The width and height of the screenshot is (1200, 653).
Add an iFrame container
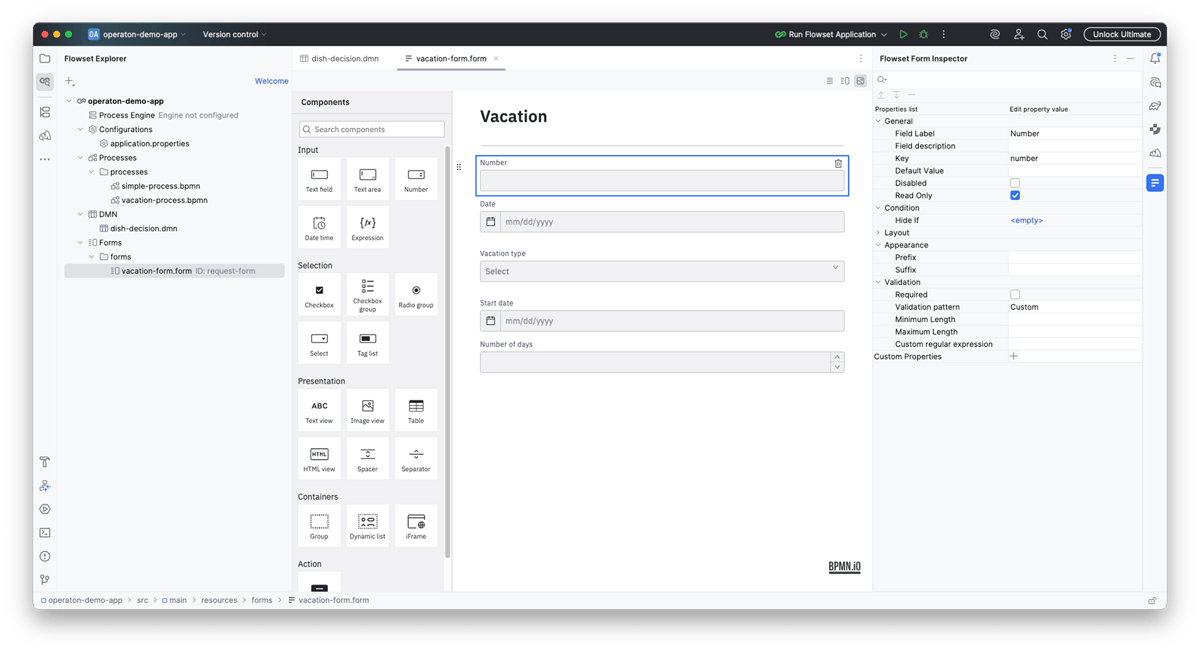pyautogui.click(x=416, y=525)
